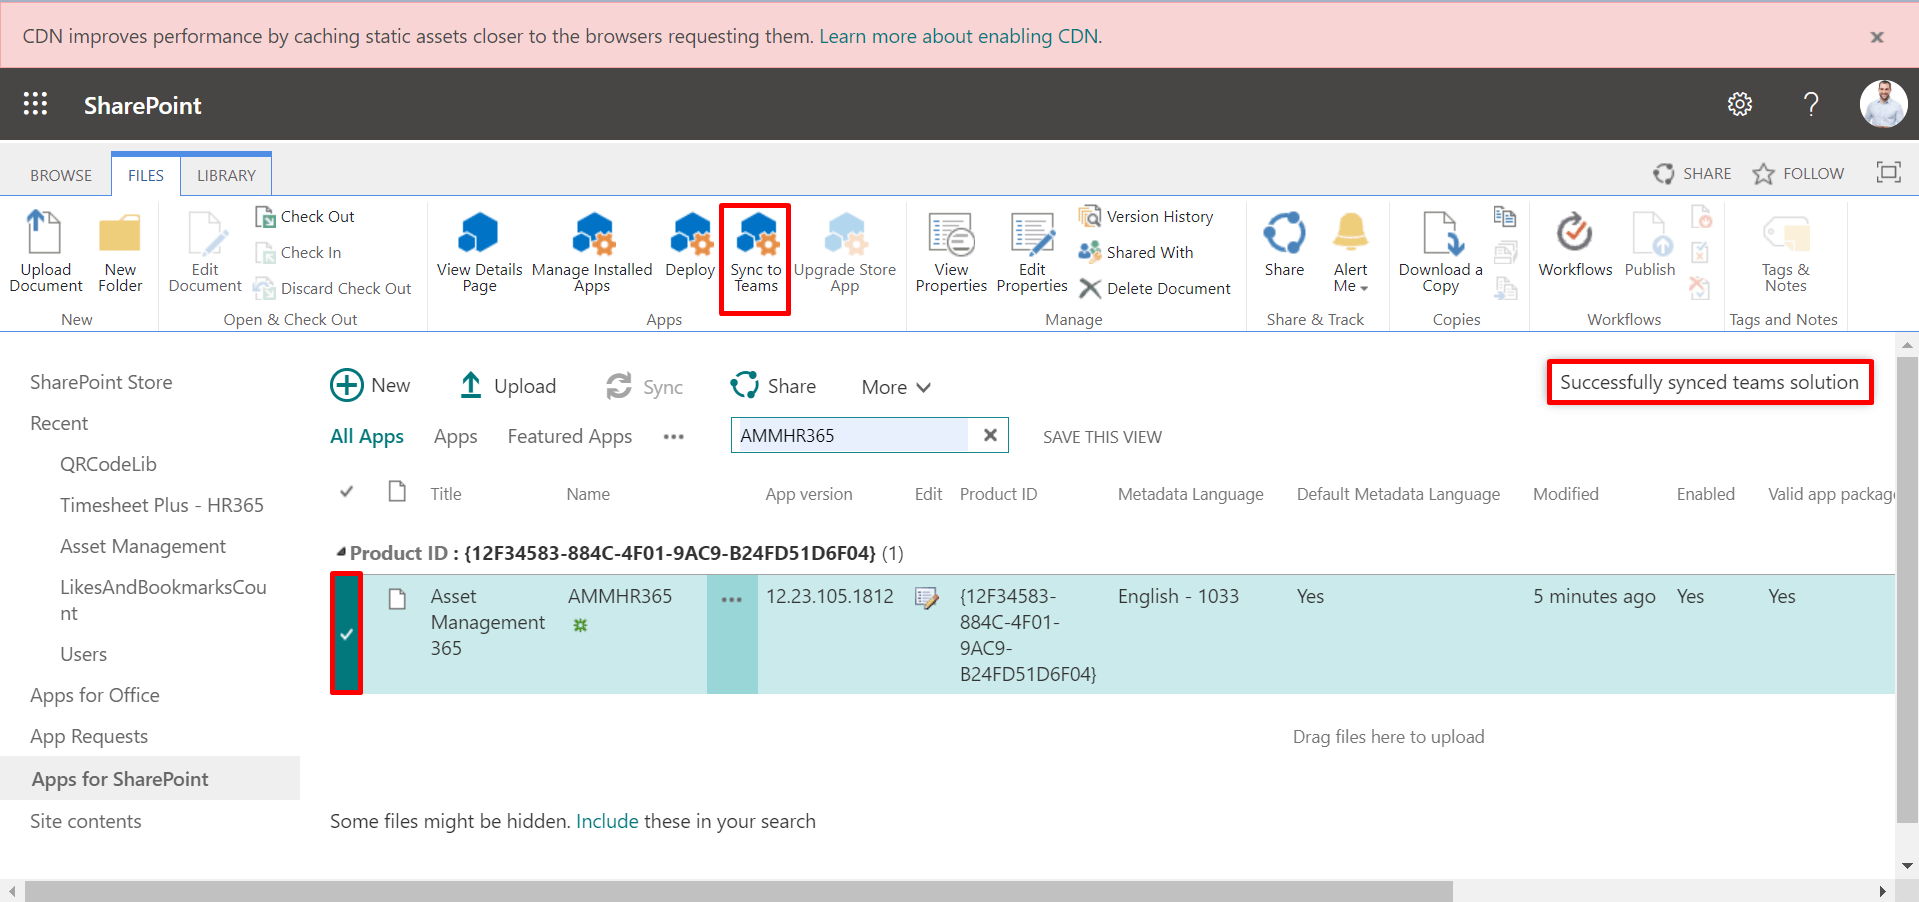Open Apps for Office in navigation
The image size is (1919, 902).
click(95, 695)
